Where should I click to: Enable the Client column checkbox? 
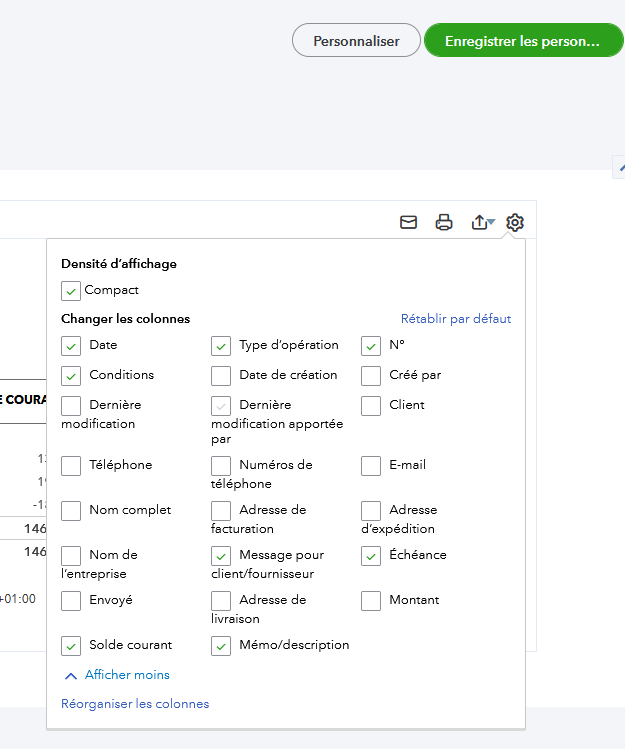(x=371, y=406)
